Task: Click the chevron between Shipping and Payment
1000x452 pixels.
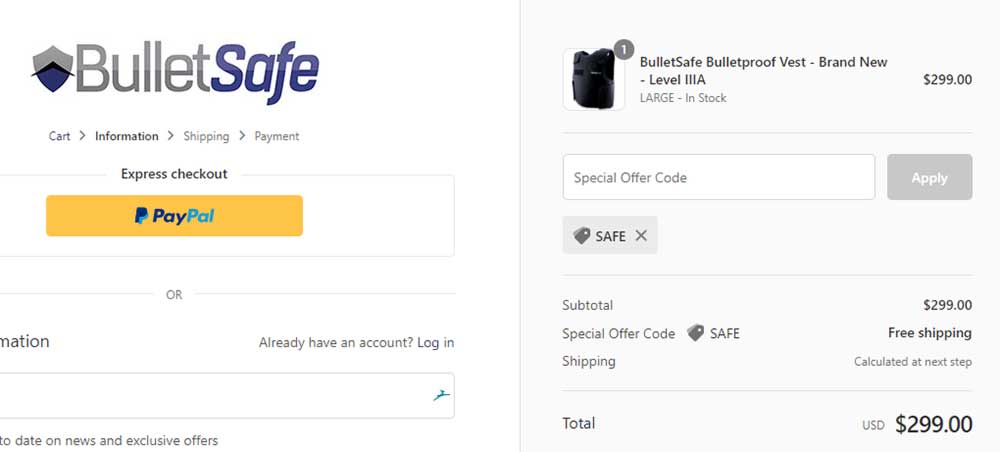Action: 242,136
